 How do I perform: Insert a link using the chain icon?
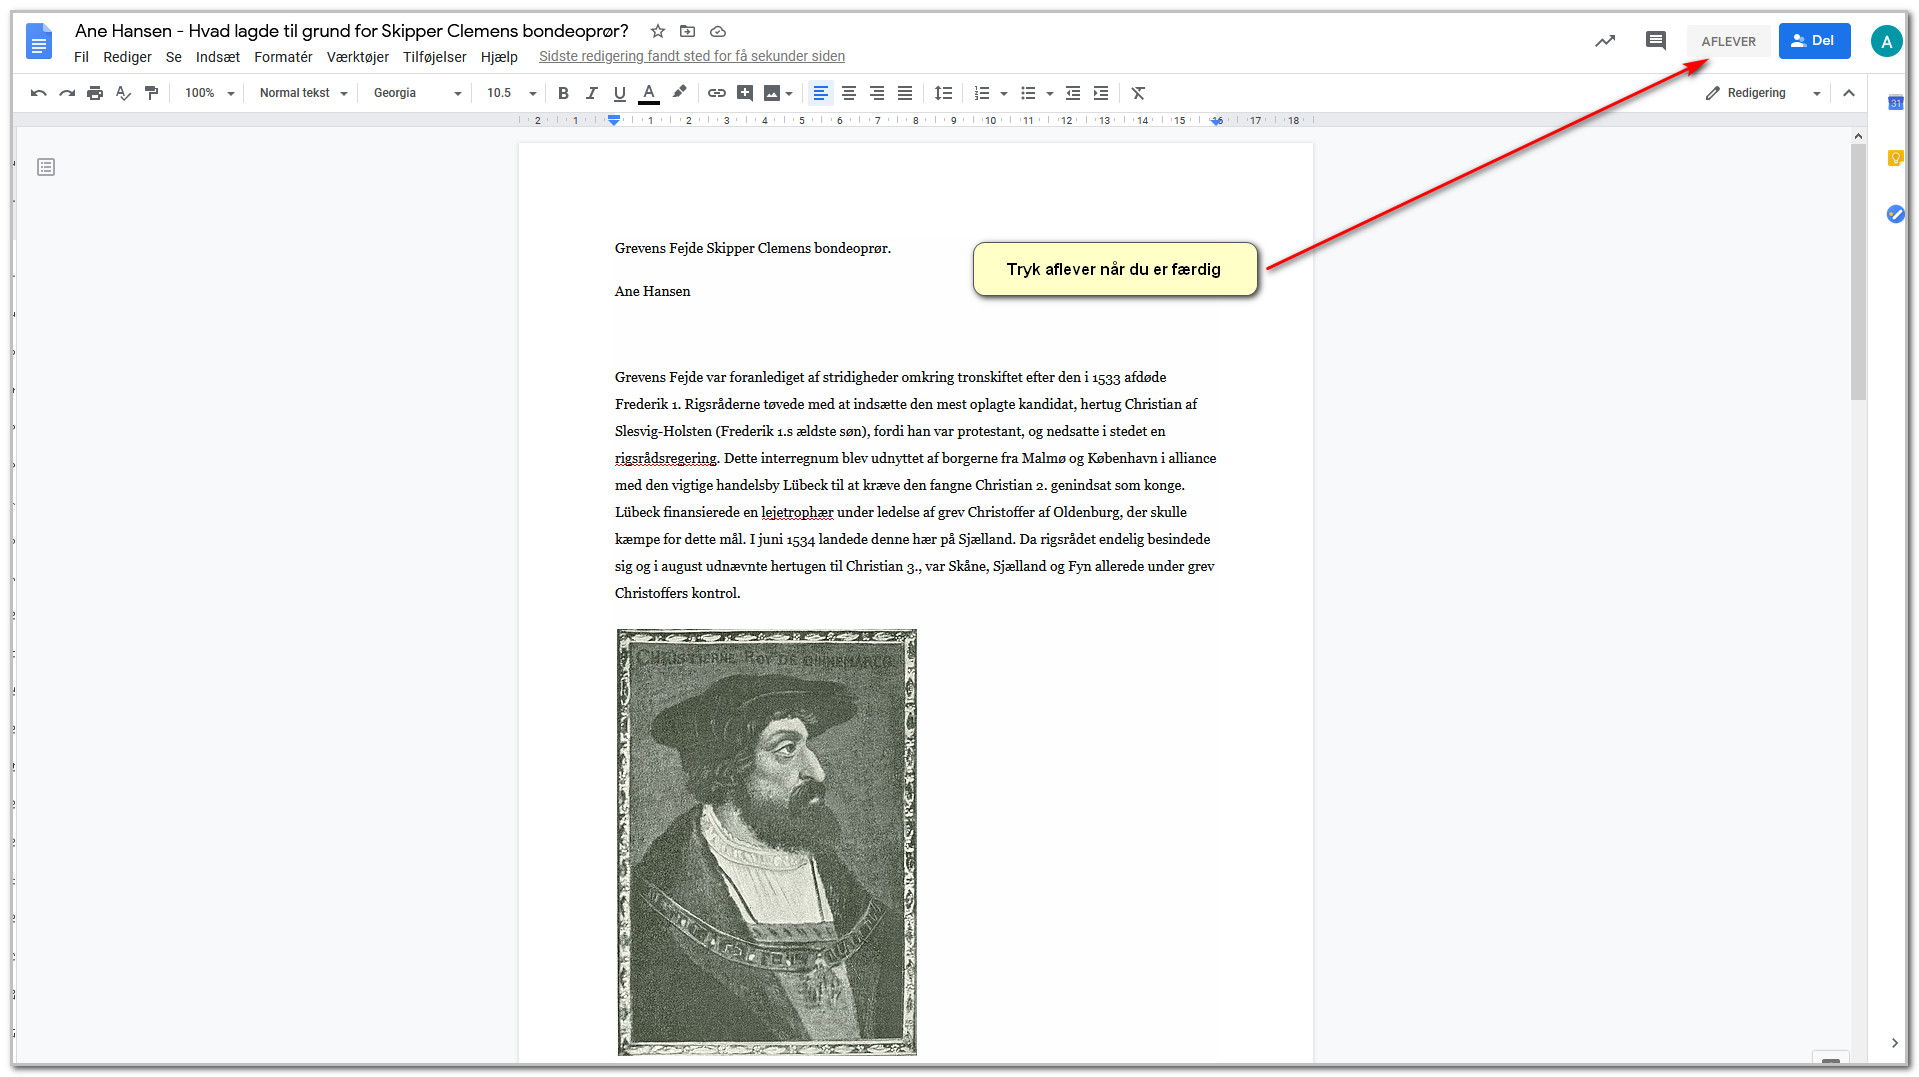[x=717, y=93]
